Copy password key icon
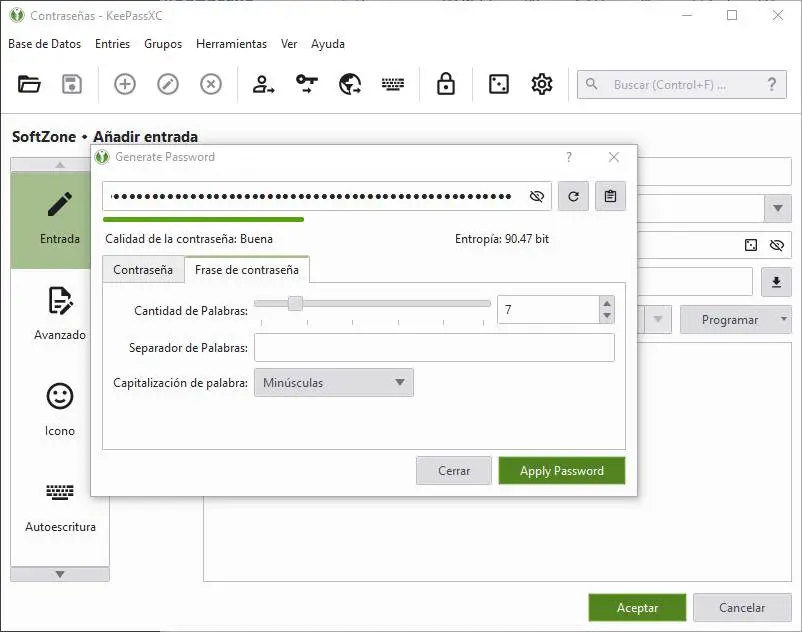 (306, 83)
